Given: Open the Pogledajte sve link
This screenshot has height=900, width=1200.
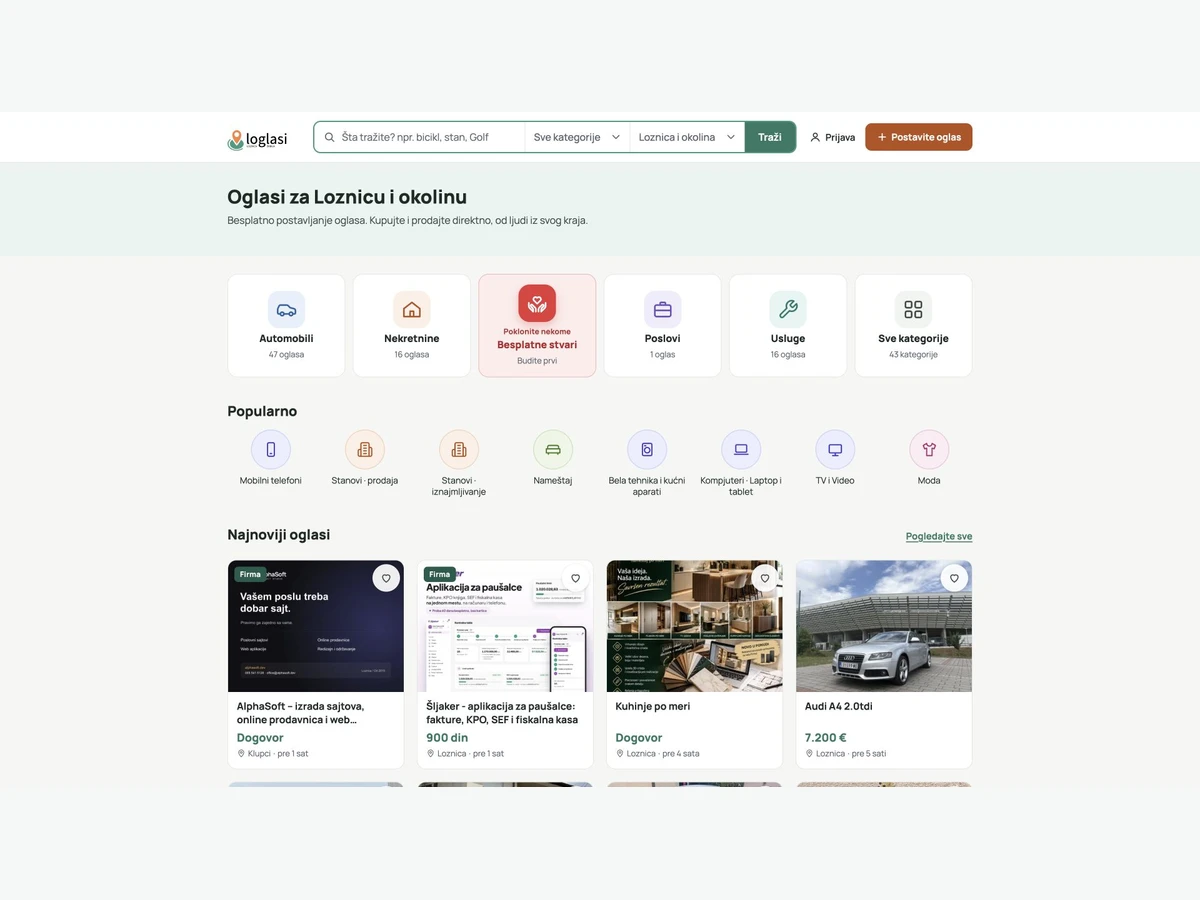Looking at the screenshot, I should coord(939,537).
